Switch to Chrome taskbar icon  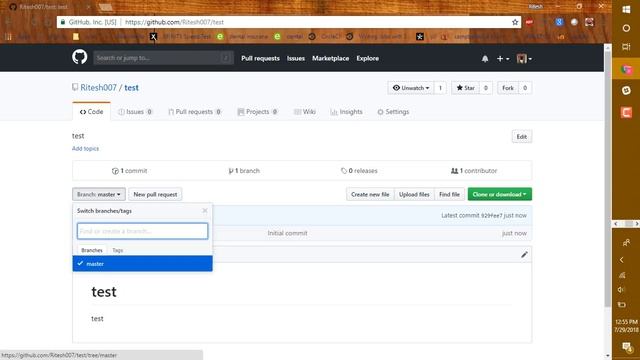coord(626,70)
